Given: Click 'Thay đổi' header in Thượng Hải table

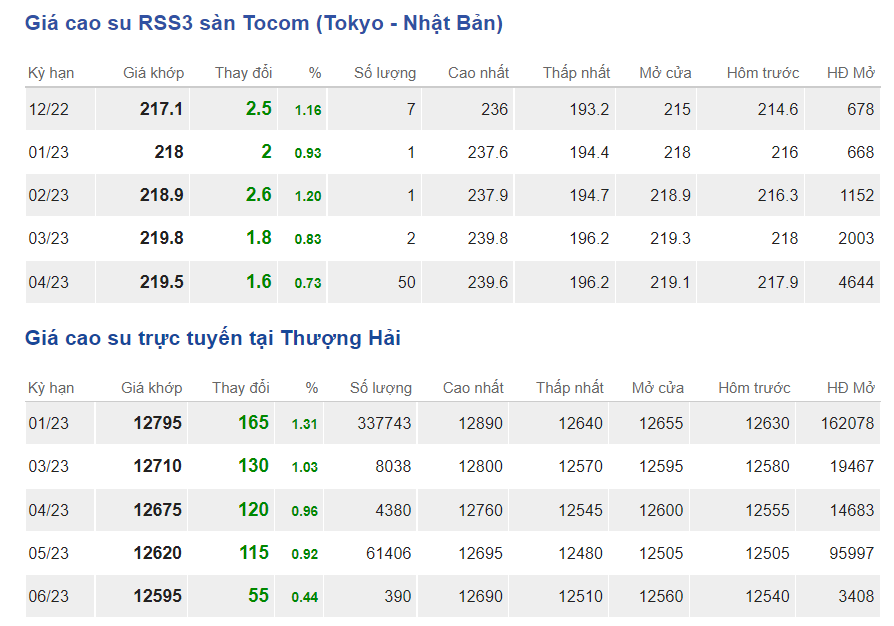Looking at the screenshot, I should click(240, 388).
